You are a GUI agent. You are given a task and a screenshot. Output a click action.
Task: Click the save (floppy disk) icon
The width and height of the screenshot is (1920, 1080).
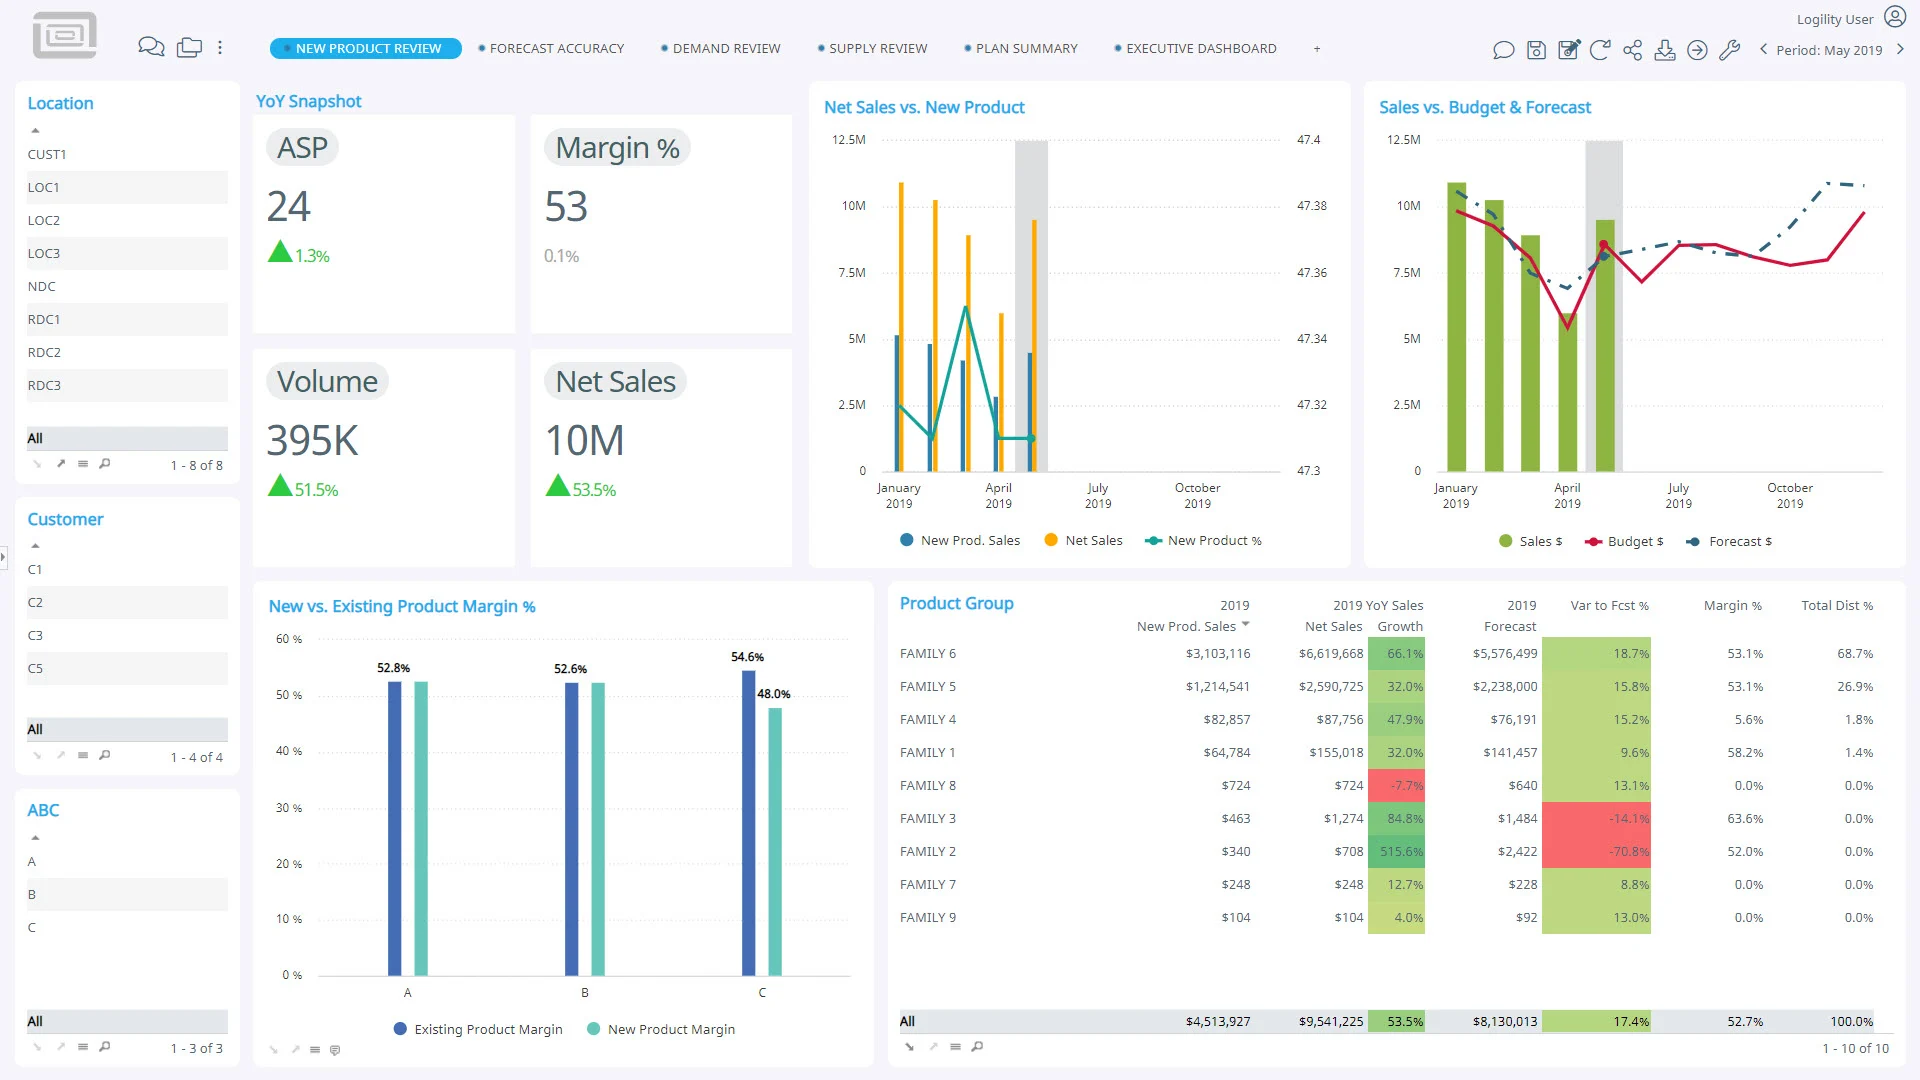point(1536,50)
